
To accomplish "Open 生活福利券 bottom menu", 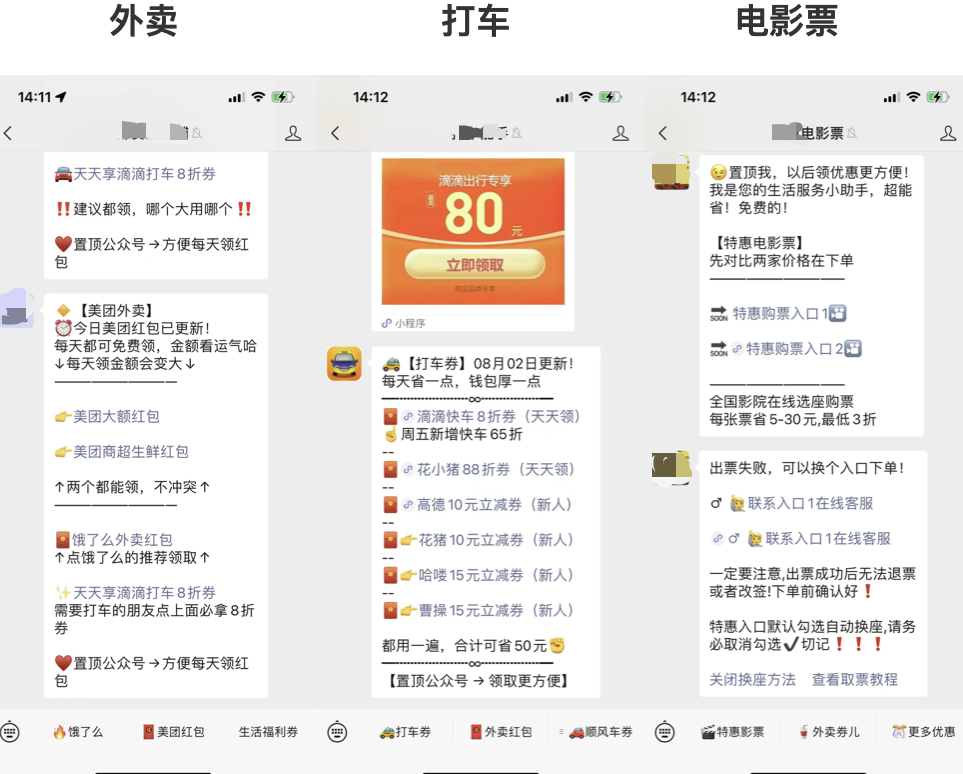I will tap(268, 732).
